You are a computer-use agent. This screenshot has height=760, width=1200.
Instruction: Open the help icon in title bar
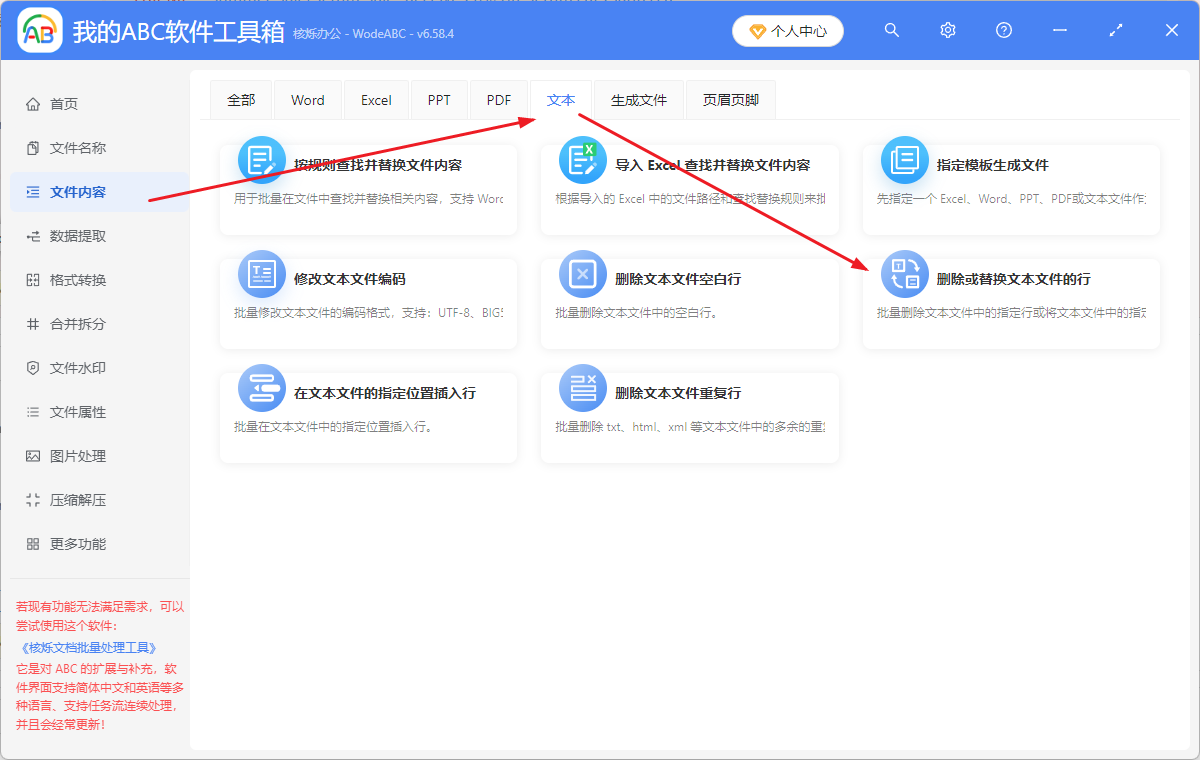[x=1003, y=30]
